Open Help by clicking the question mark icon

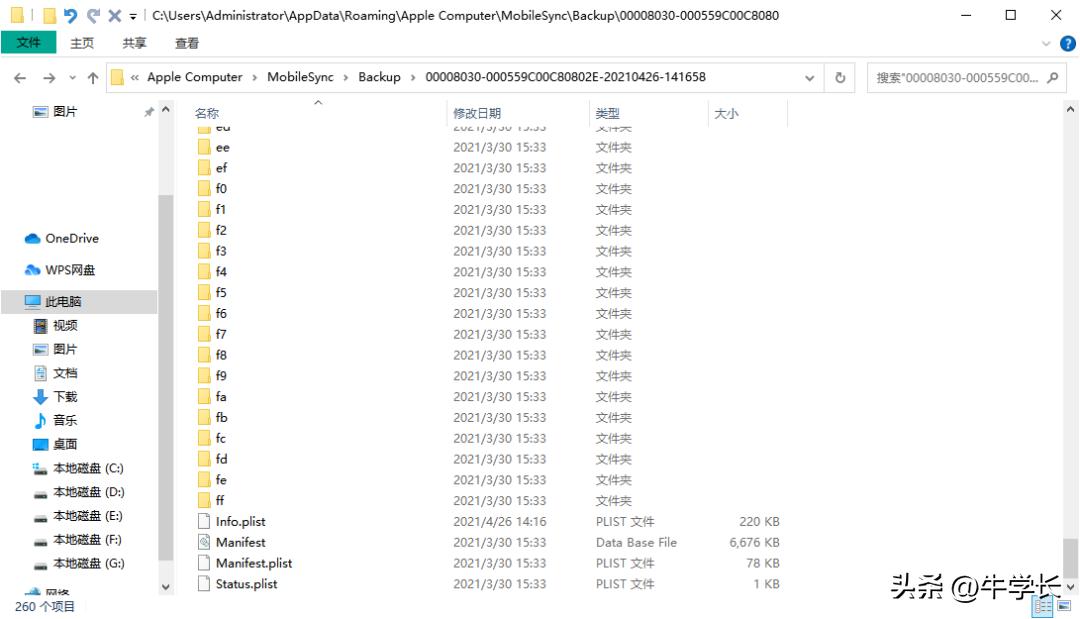[1067, 43]
